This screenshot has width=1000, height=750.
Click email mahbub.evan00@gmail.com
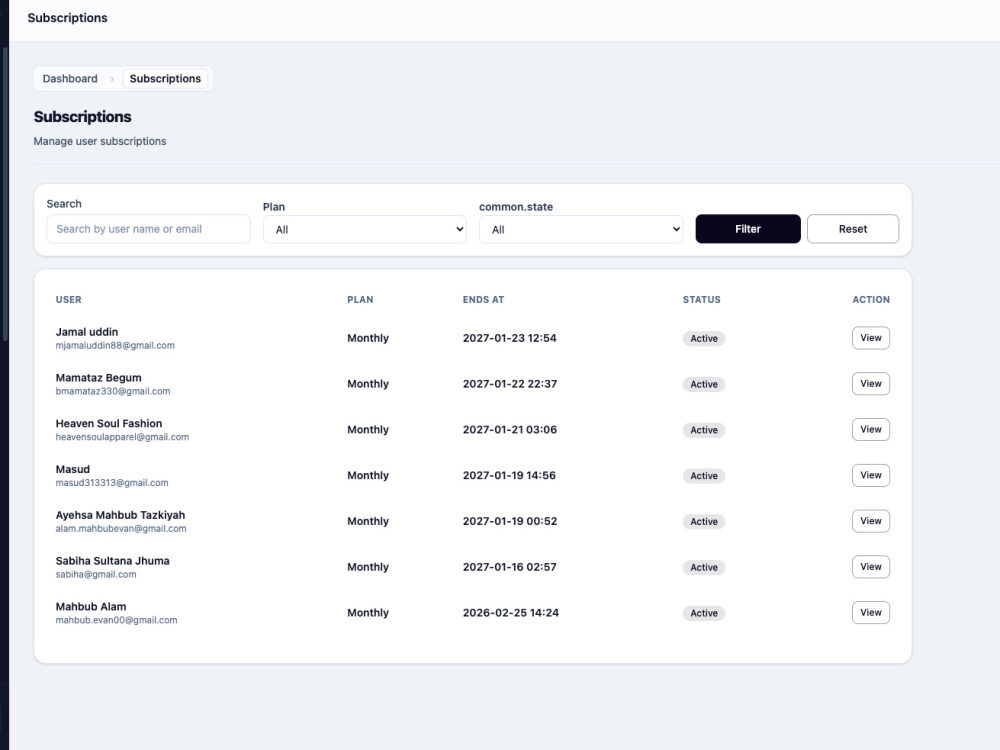click(x=116, y=621)
